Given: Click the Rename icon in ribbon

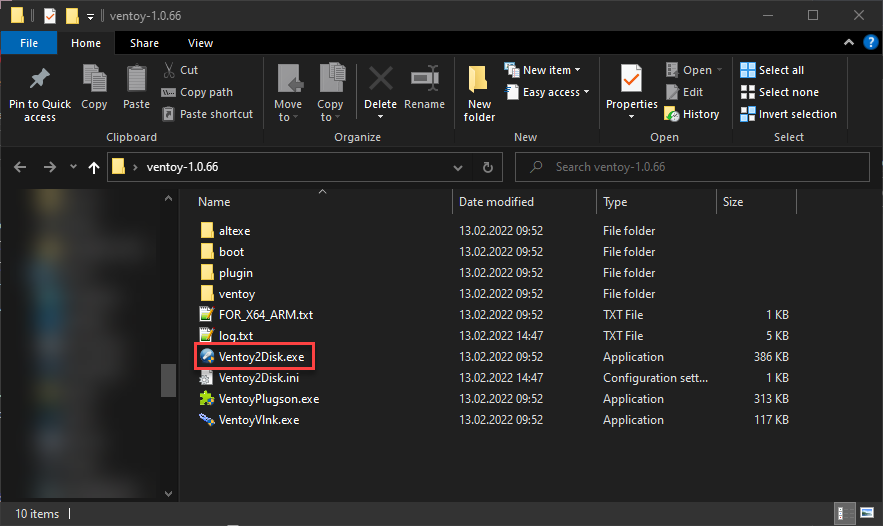Looking at the screenshot, I should point(425,79).
